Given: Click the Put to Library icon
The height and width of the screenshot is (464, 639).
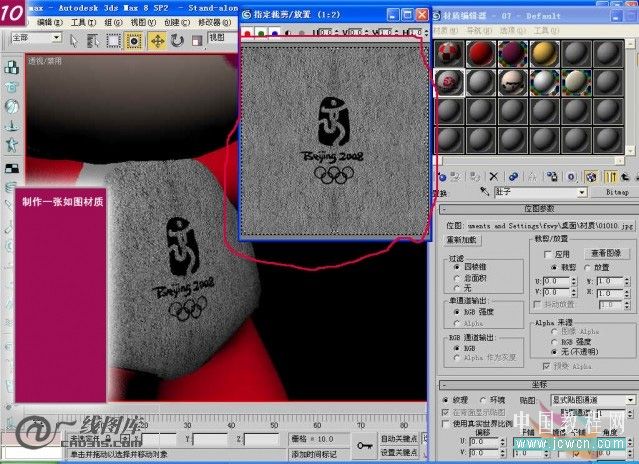Looking at the screenshot, I should pyautogui.click(x=552, y=177).
